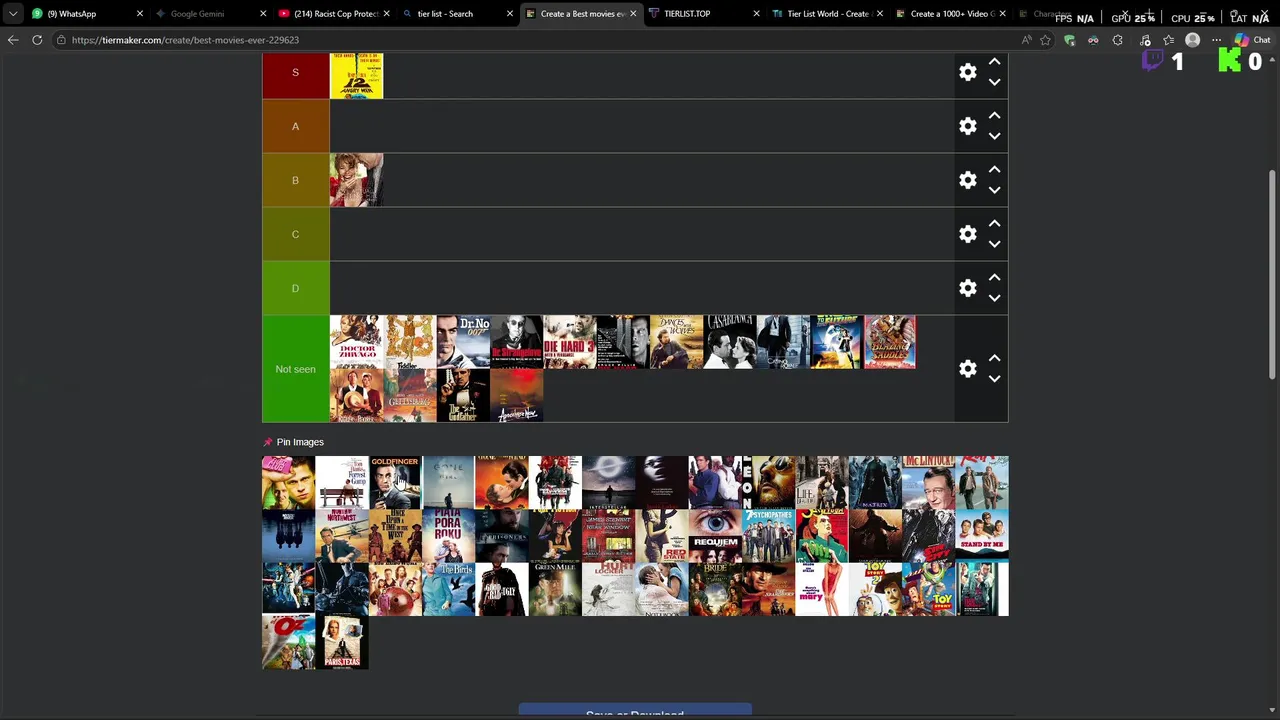The height and width of the screenshot is (720, 1280).
Task: Click the A tier label
Action: tap(295, 126)
